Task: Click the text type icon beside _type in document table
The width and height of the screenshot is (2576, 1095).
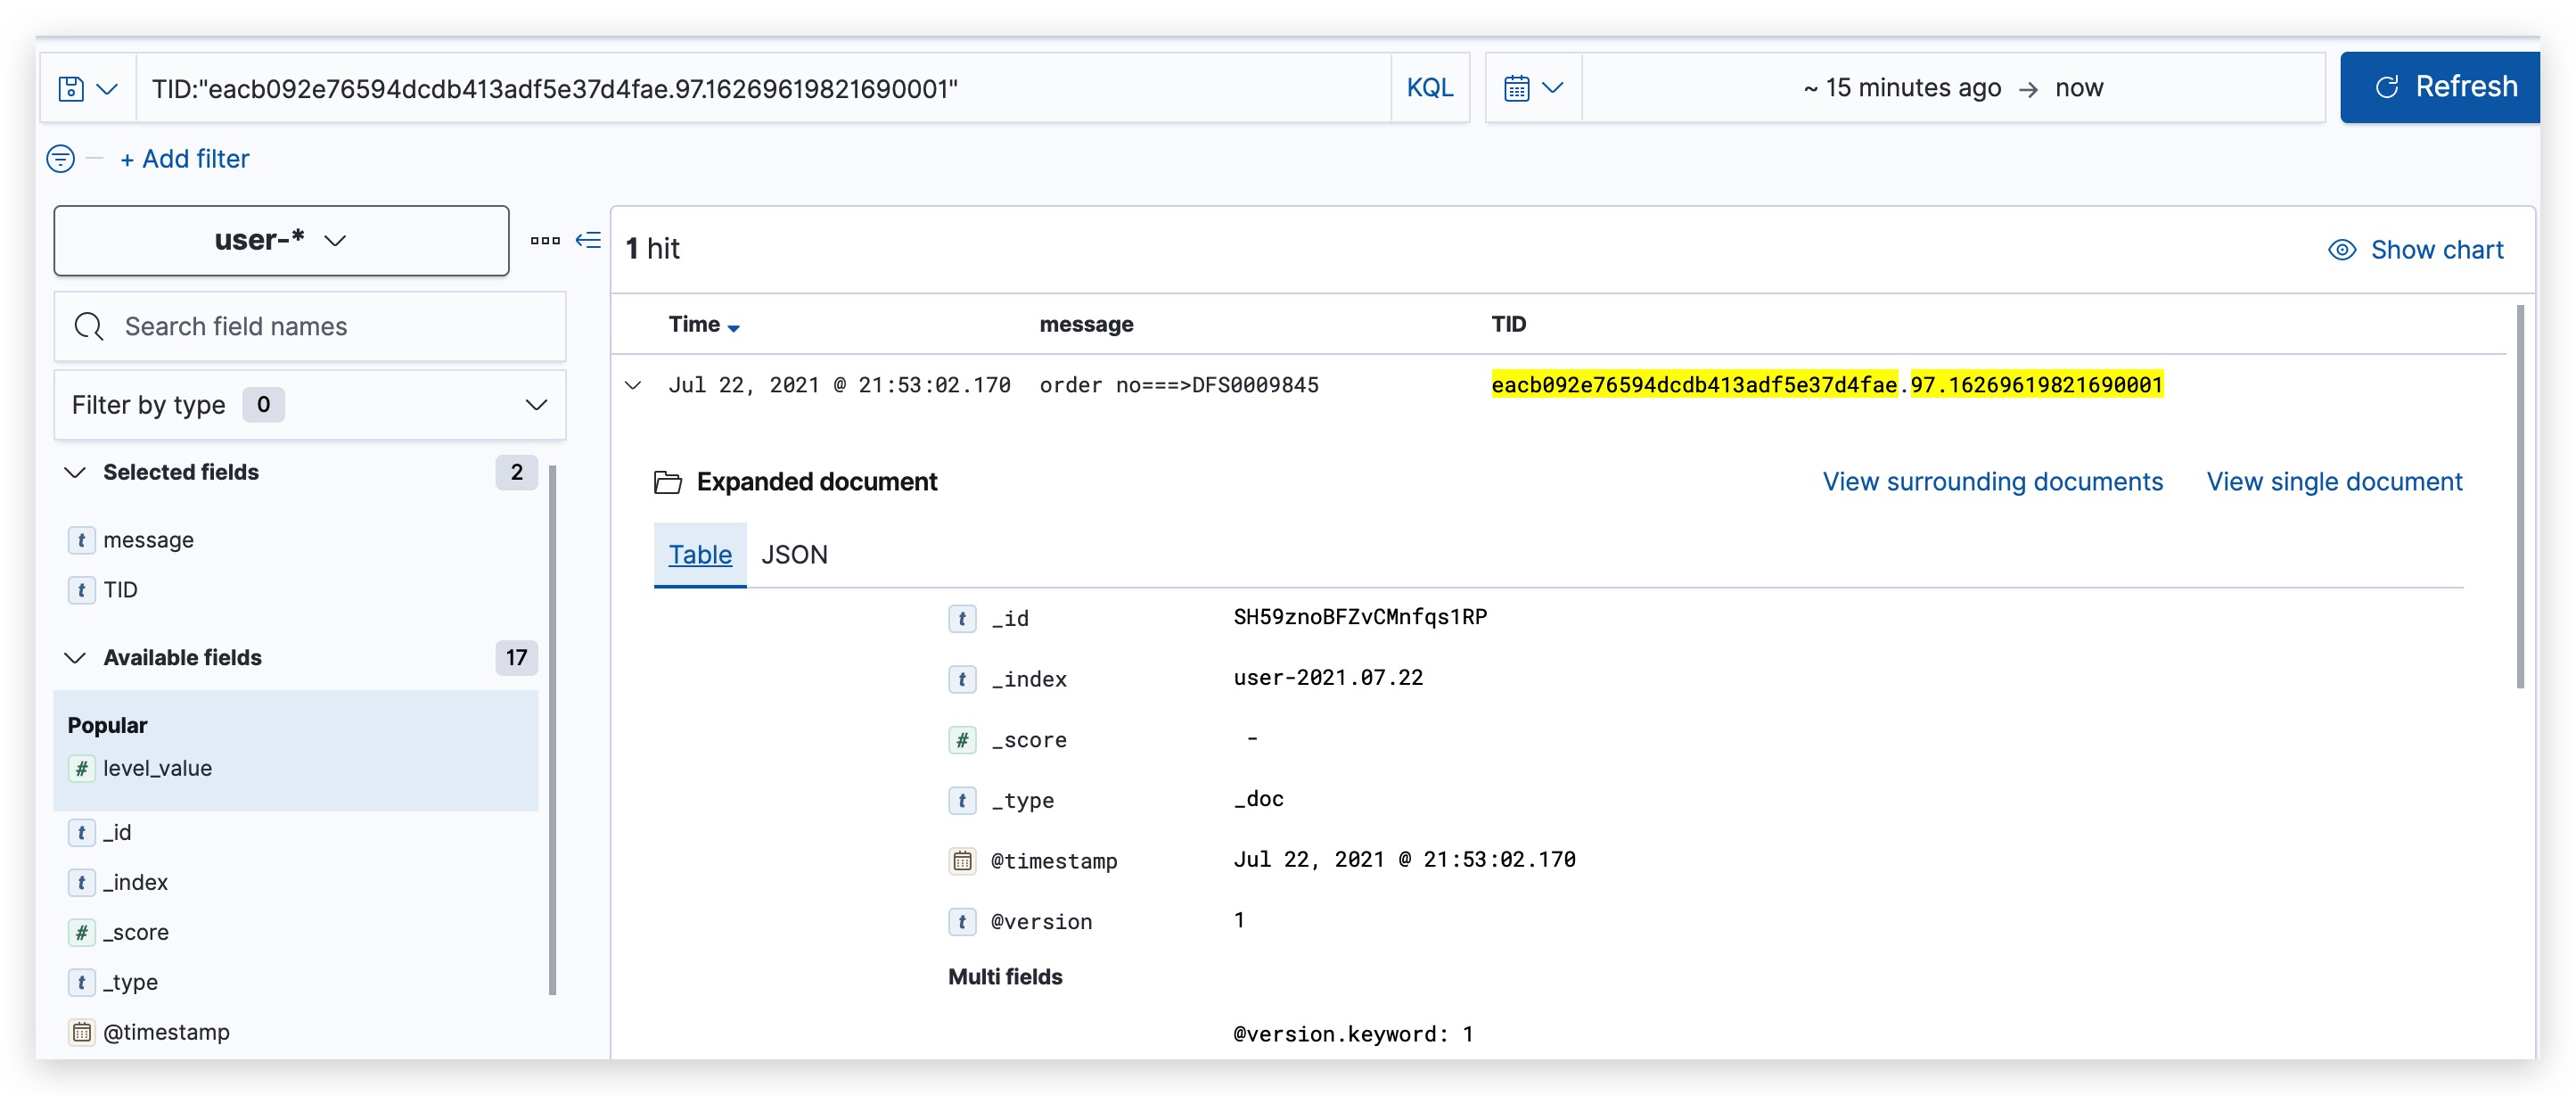Action: click(x=962, y=801)
